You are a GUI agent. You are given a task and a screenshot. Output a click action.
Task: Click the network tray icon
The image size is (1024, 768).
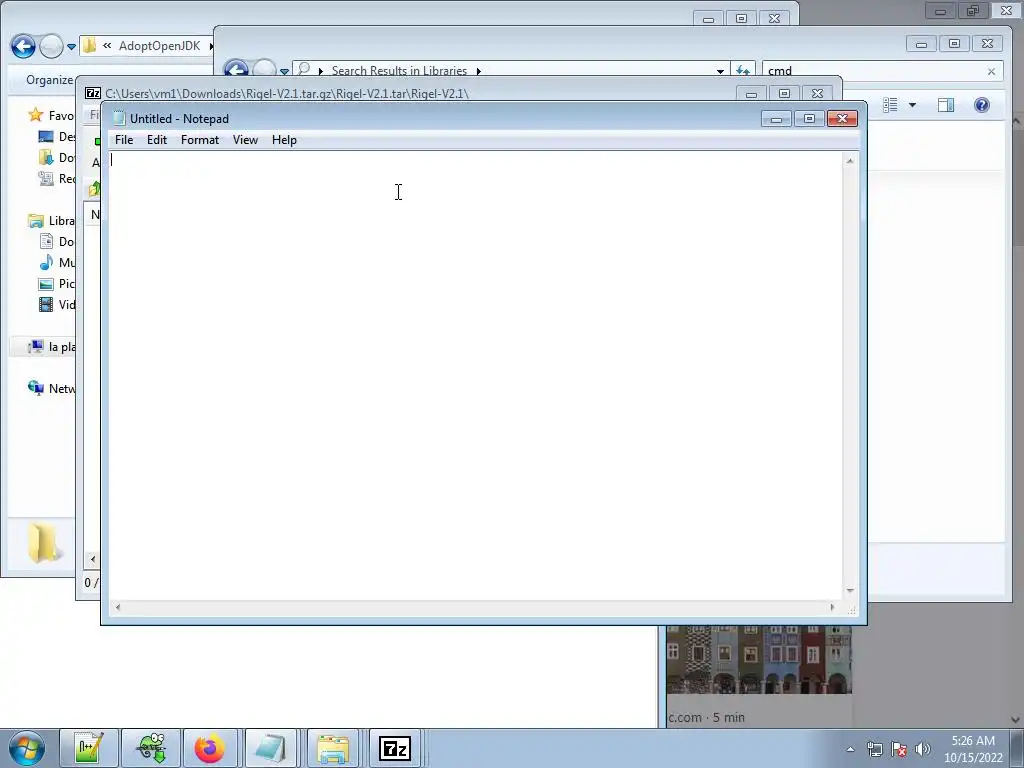coord(874,749)
